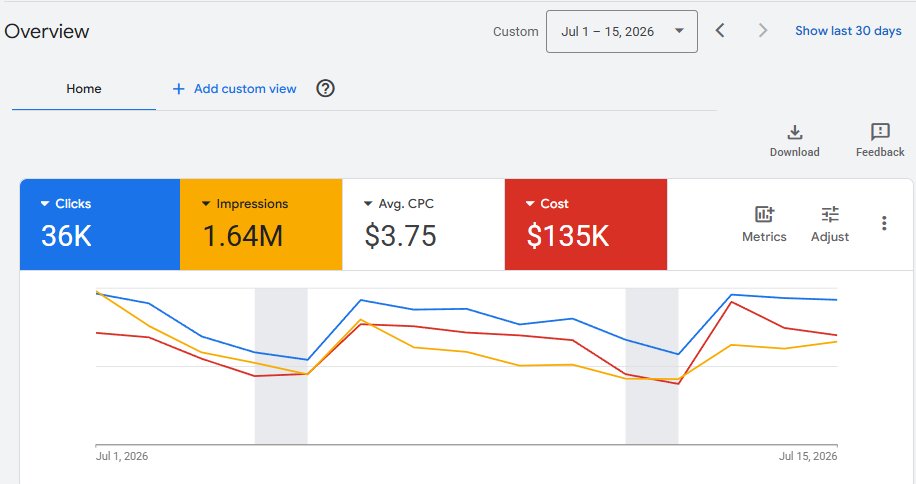Click the Custom date range label
916x484 pixels.
(x=516, y=32)
